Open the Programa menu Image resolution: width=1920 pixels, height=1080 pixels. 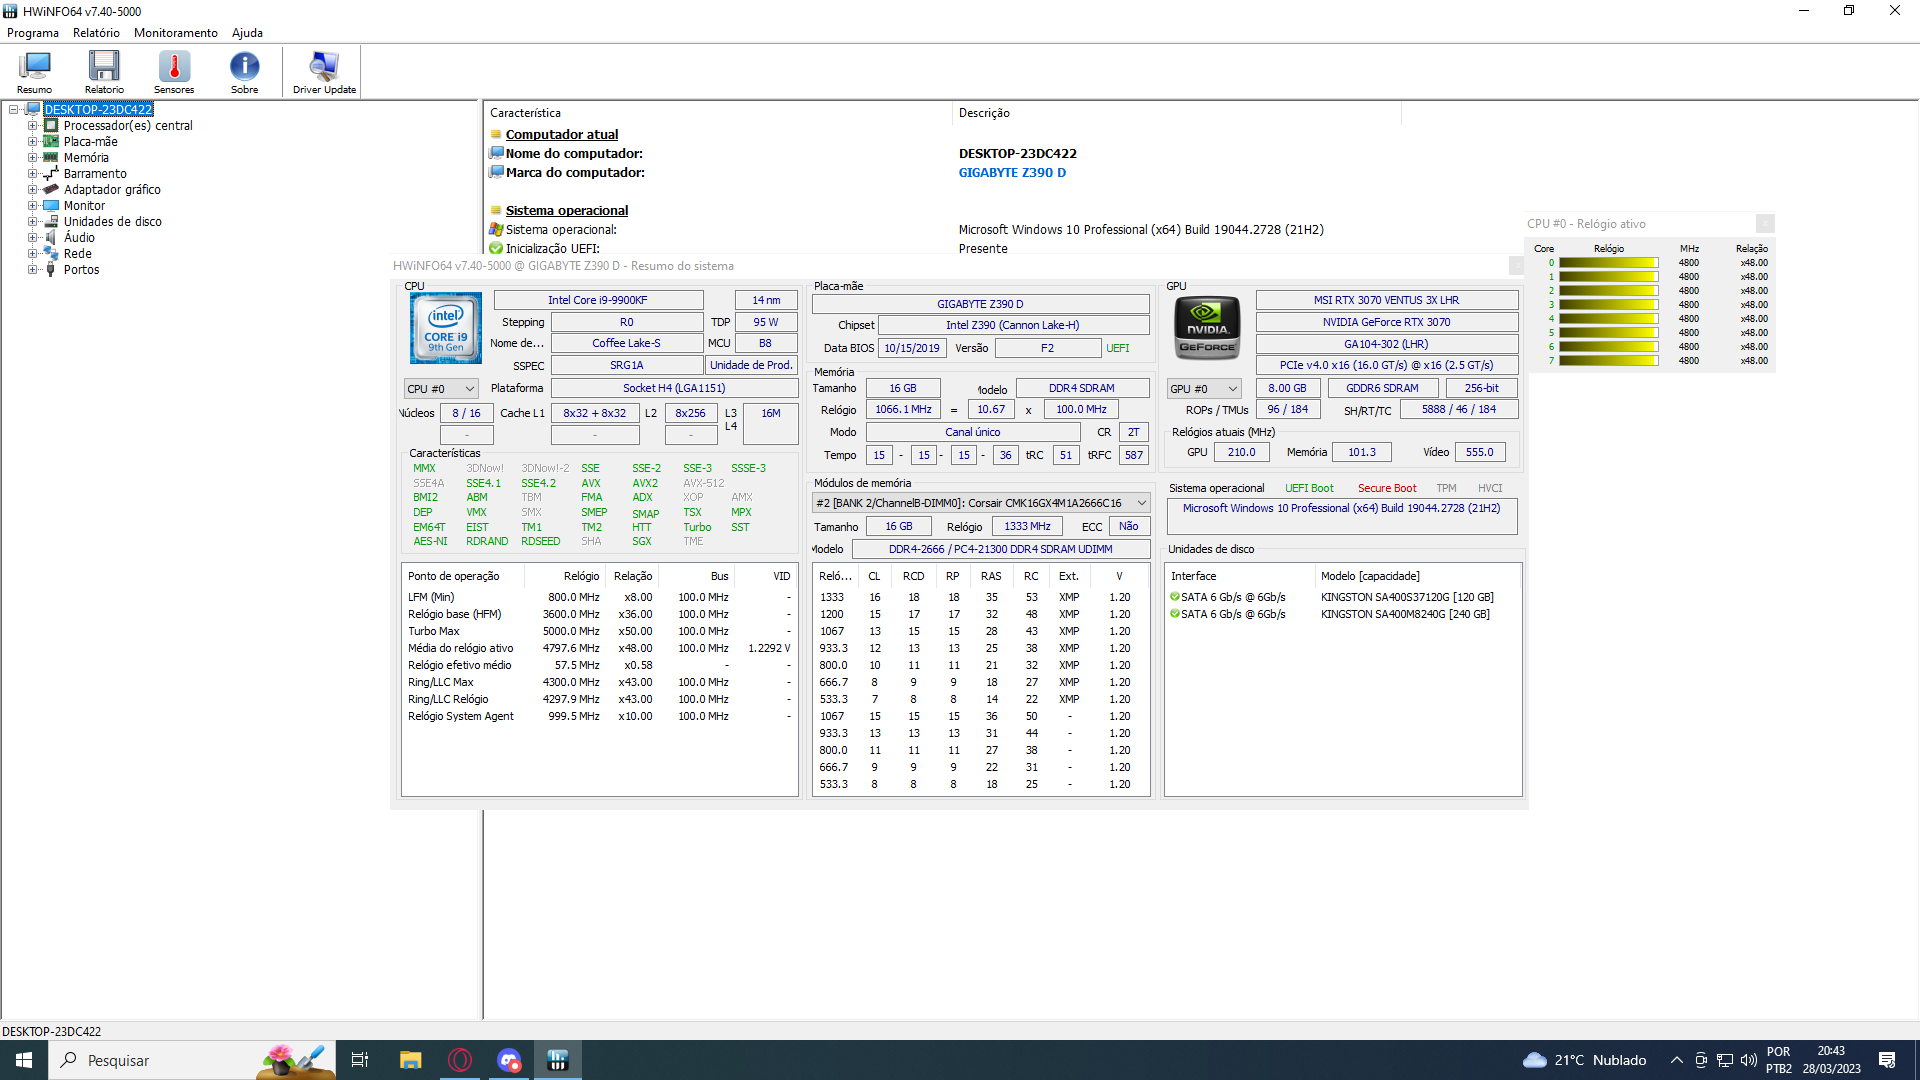pyautogui.click(x=33, y=33)
